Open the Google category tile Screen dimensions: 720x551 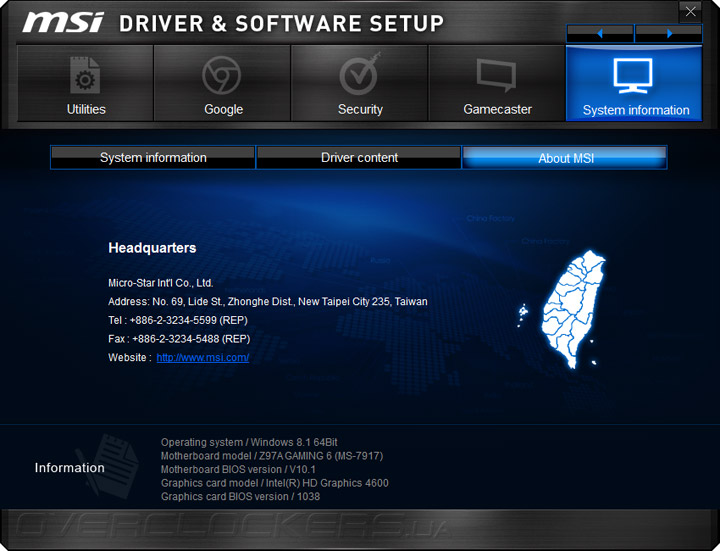pos(222,83)
